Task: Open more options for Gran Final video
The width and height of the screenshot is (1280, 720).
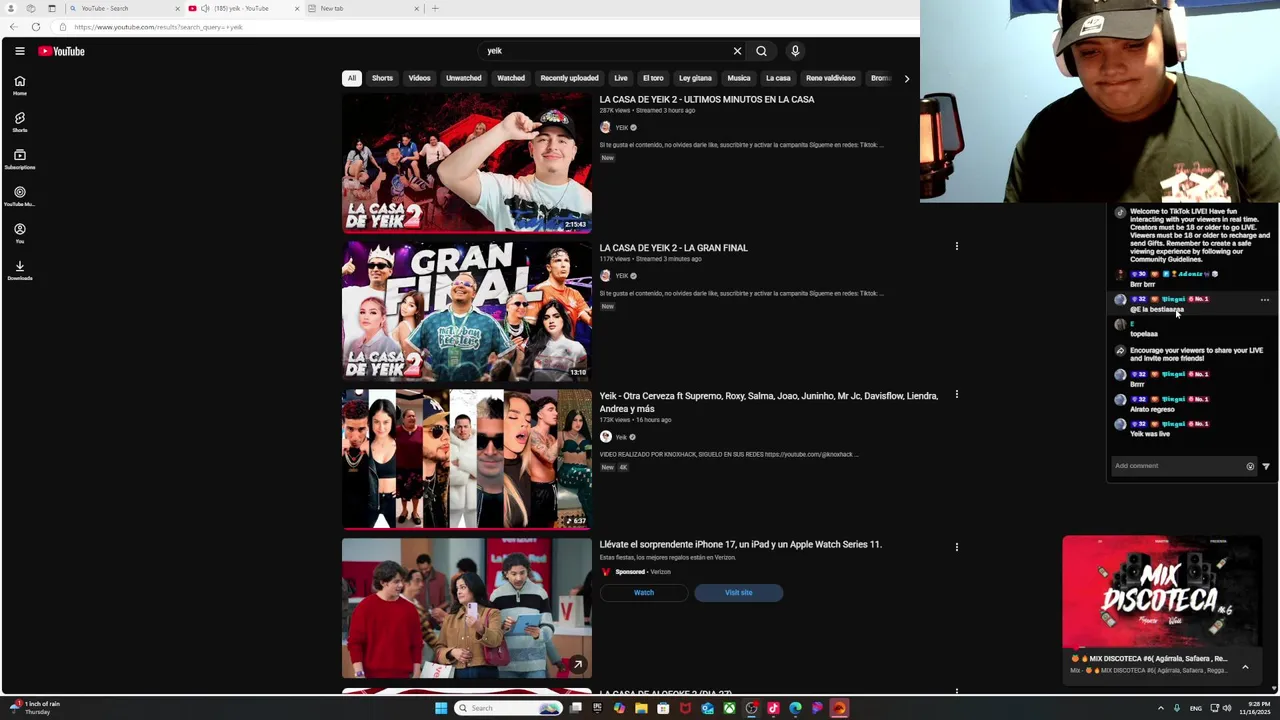Action: pos(956,246)
